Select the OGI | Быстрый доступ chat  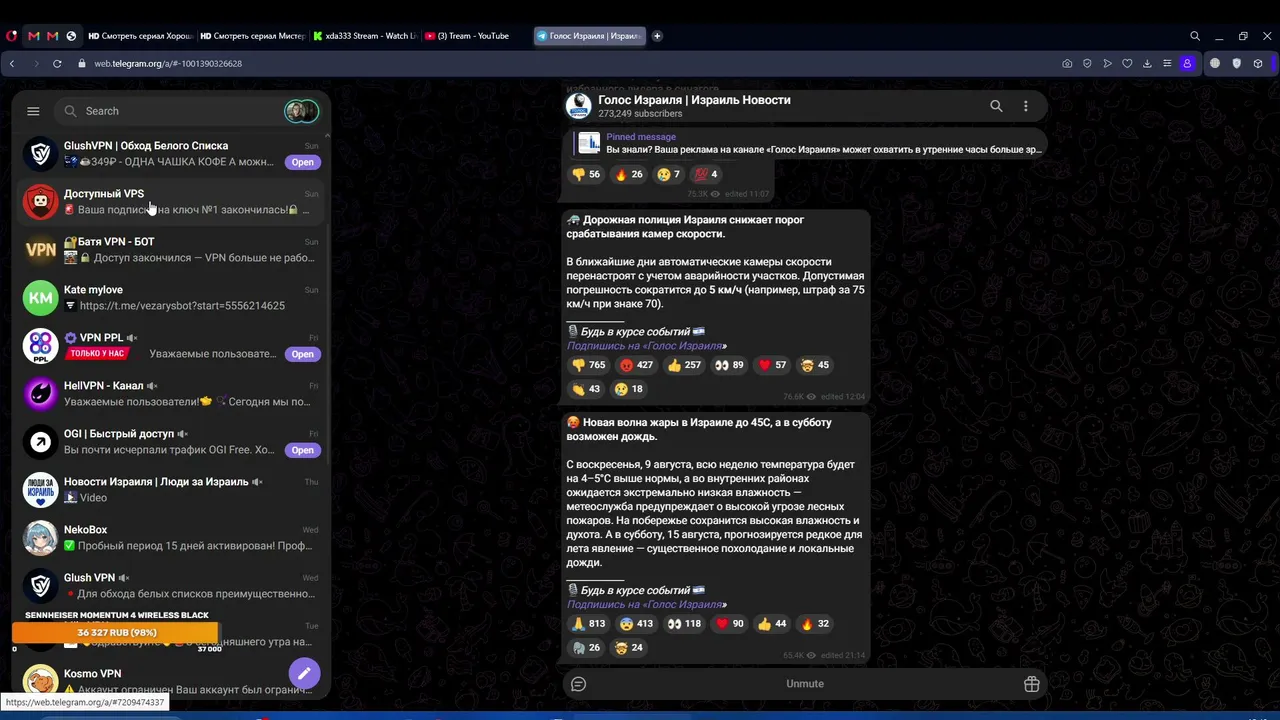click(x=171, y=442)
